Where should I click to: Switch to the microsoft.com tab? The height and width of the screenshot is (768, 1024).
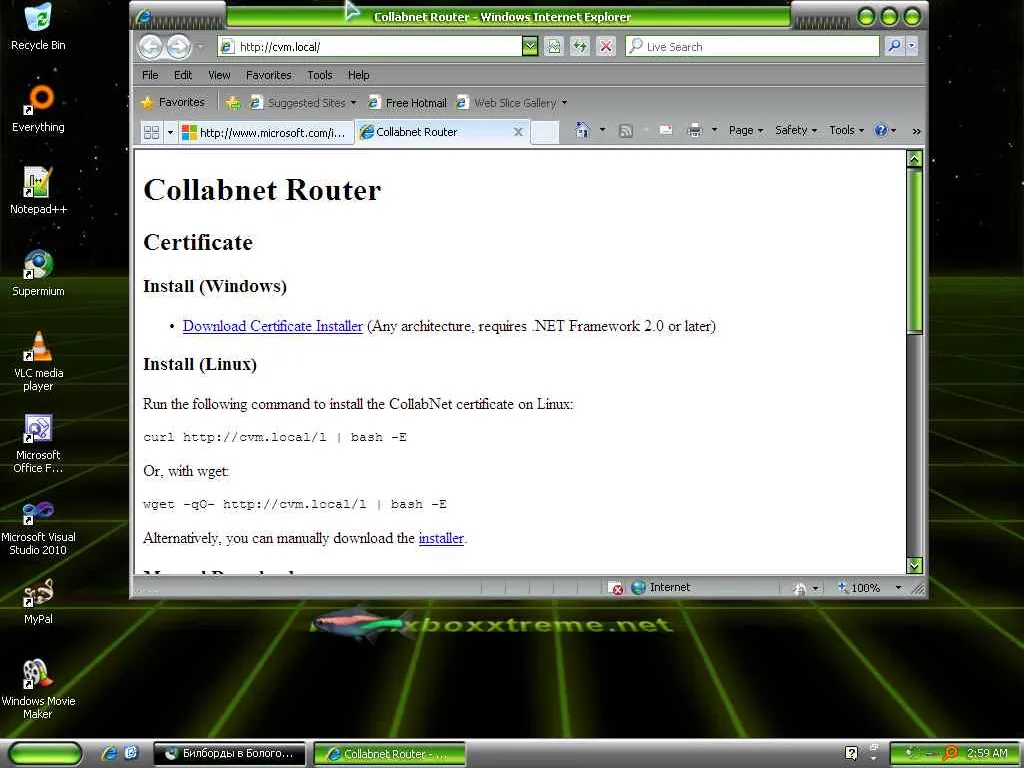point(265,133)
